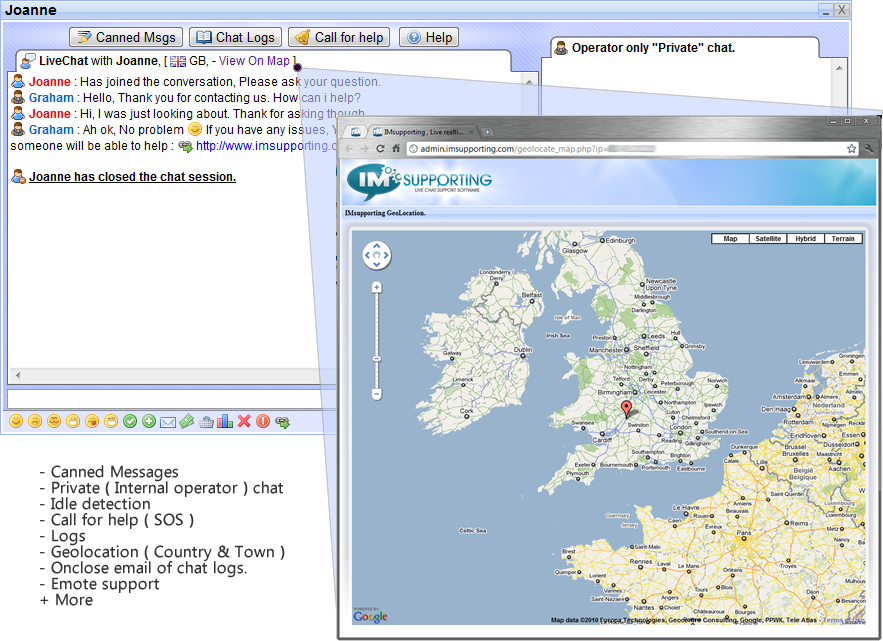Select the LiveChat with Joanne tab

(264, 61)
